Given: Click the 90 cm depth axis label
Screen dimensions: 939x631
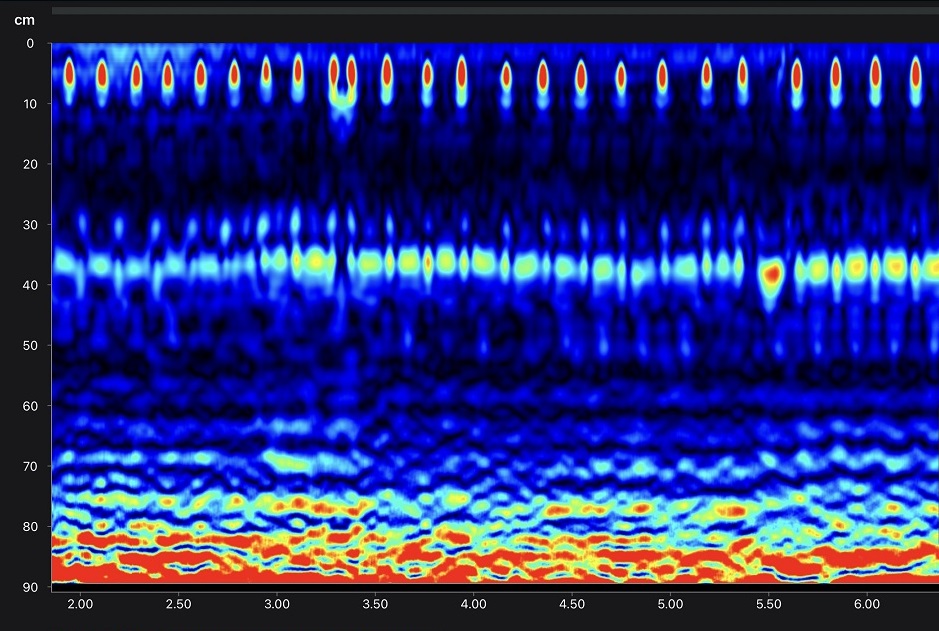Looking at the screenshot, I should click(x=28, y=587).
